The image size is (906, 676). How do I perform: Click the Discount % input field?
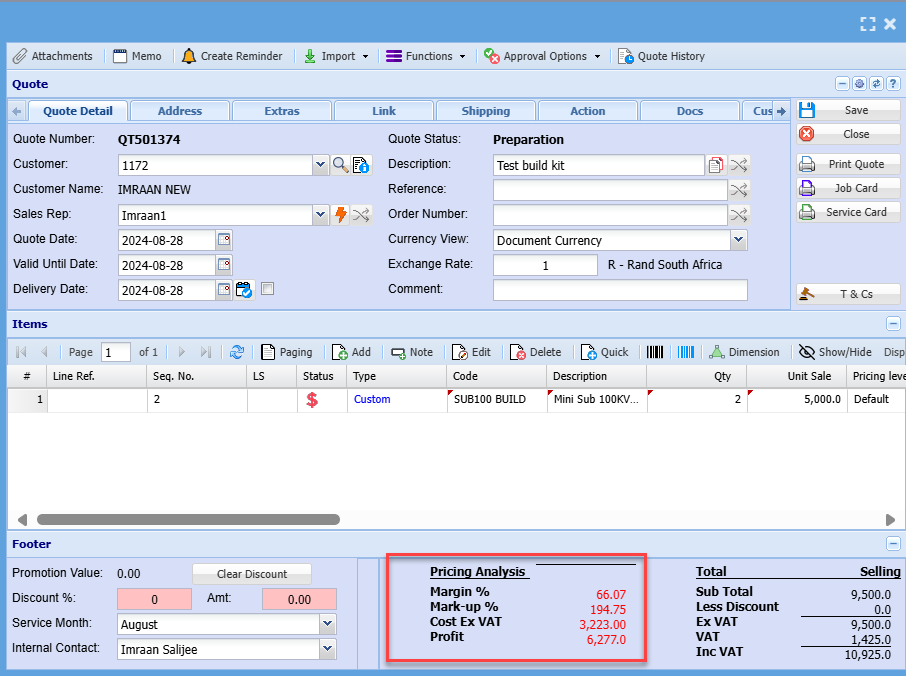(x=155, y=599)
